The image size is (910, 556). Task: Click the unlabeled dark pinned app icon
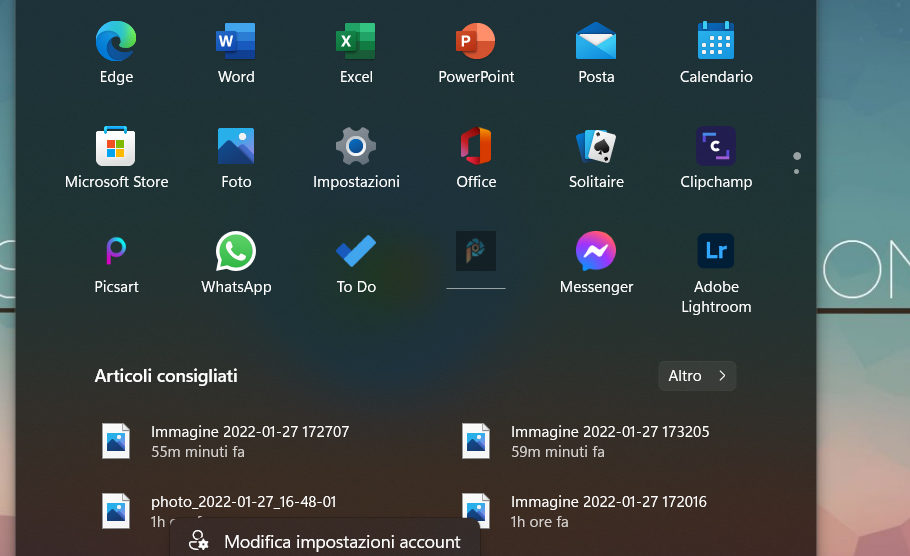pos(476,251)
